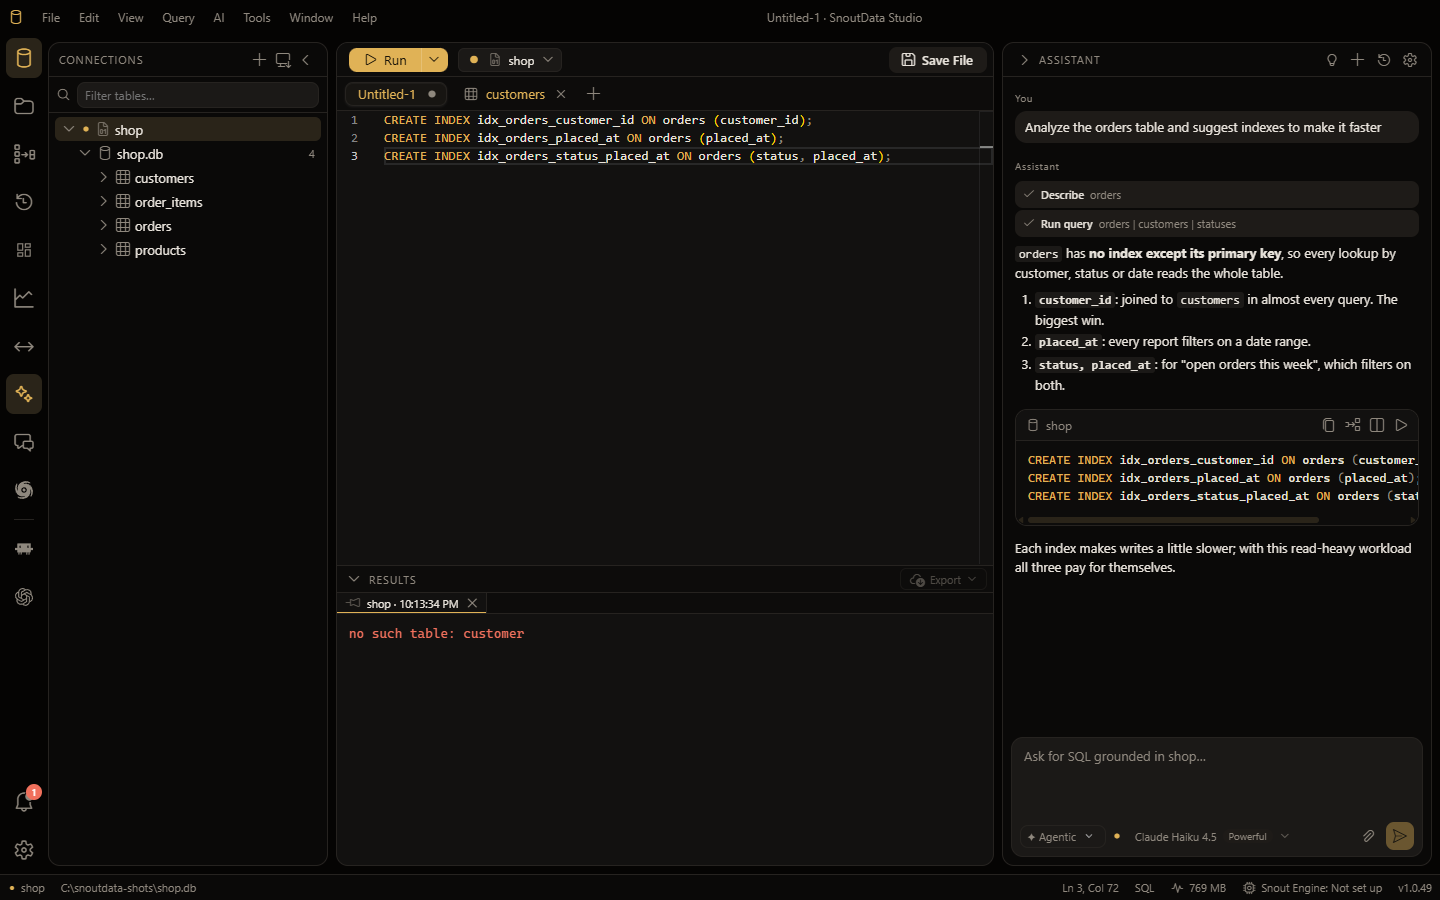
Task: Click the lightbulb icon in Assistant header
Action: [x=1331, y=60]
